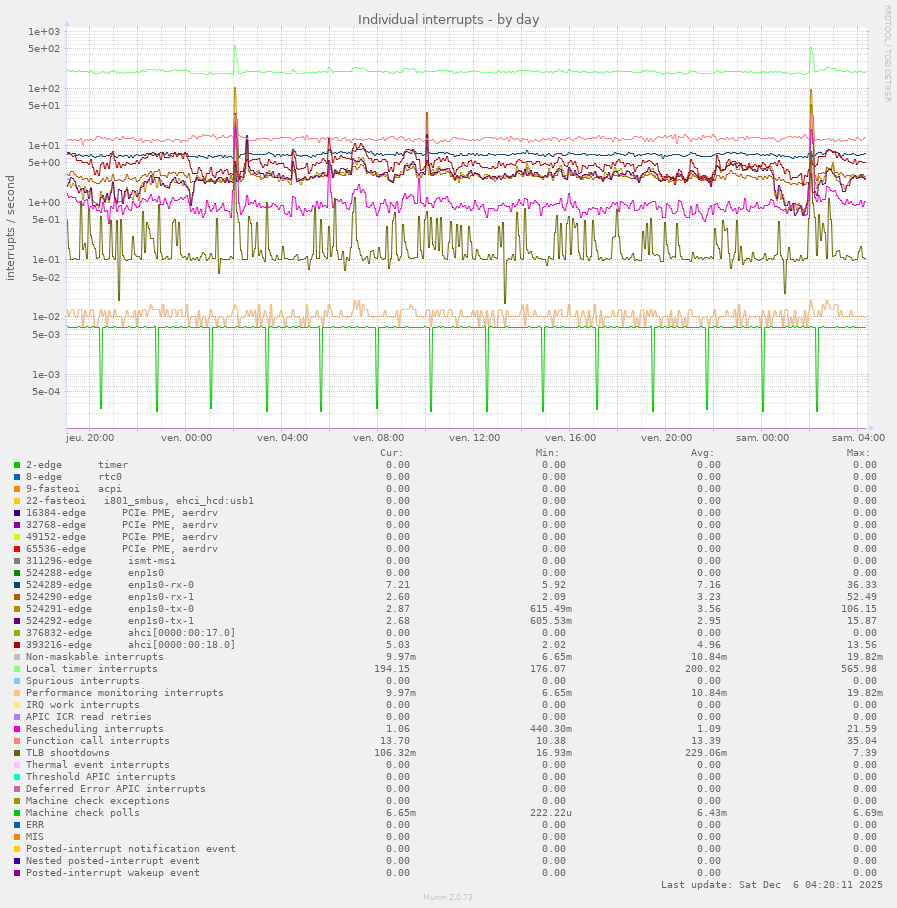Click the Max: column header
The width and height of the screenshot is (897, 908).
858,453
